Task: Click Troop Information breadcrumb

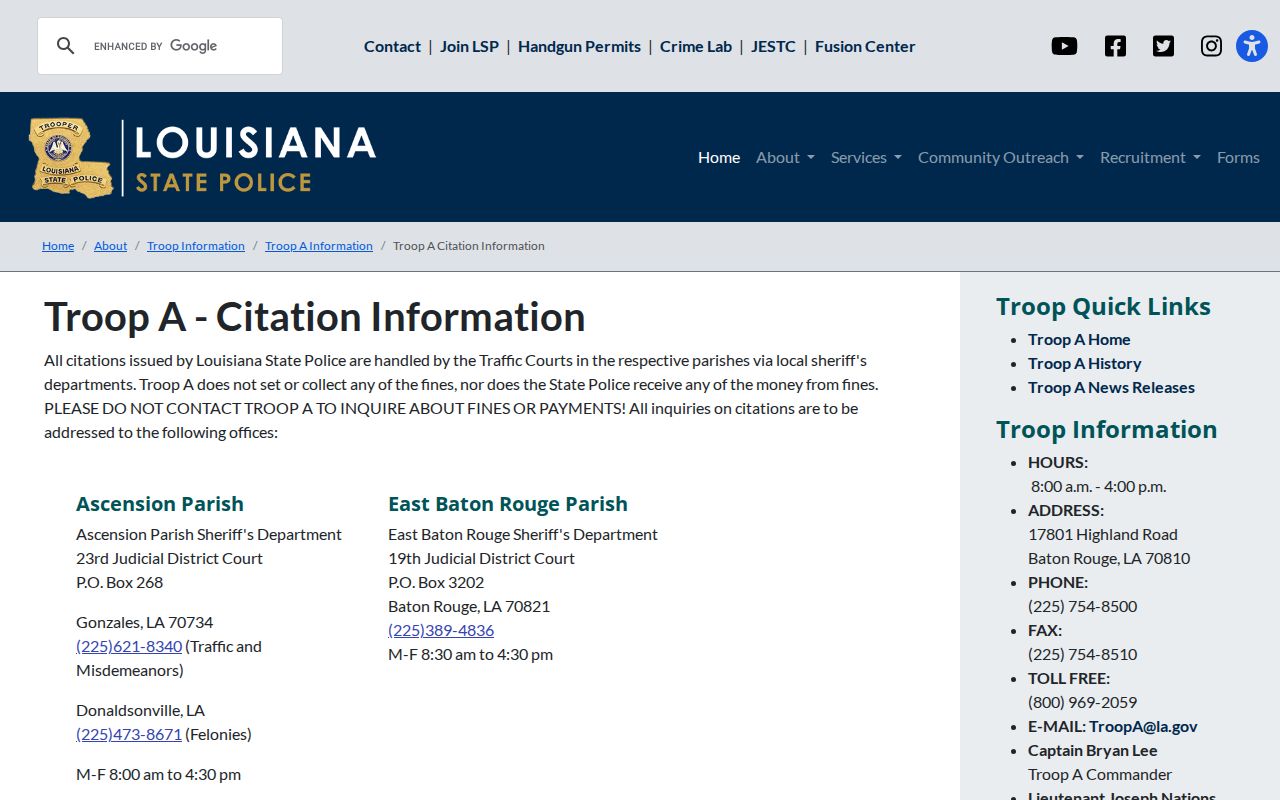Action: [196, 246]
